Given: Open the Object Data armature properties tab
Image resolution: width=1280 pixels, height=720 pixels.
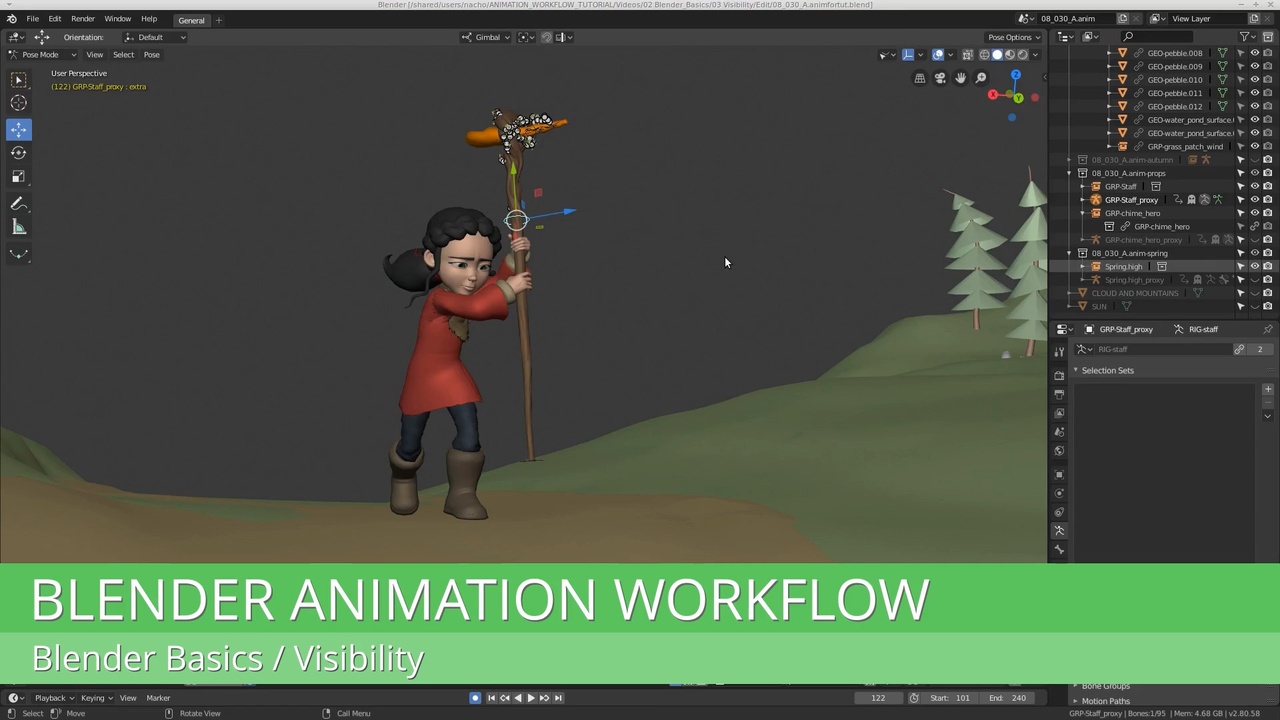Looking at the screenshot, I should coord(1059,531).
